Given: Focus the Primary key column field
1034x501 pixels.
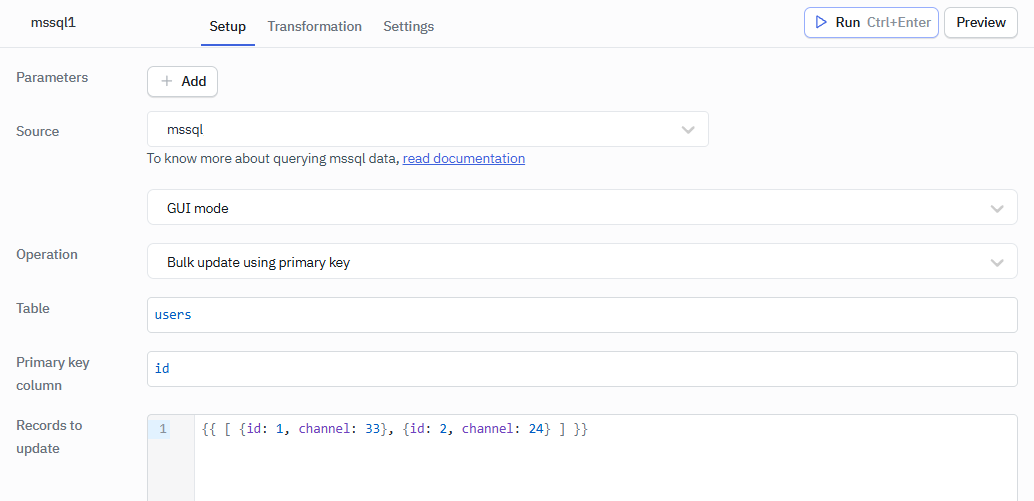Looking at the screenshot, I should 581,369.
